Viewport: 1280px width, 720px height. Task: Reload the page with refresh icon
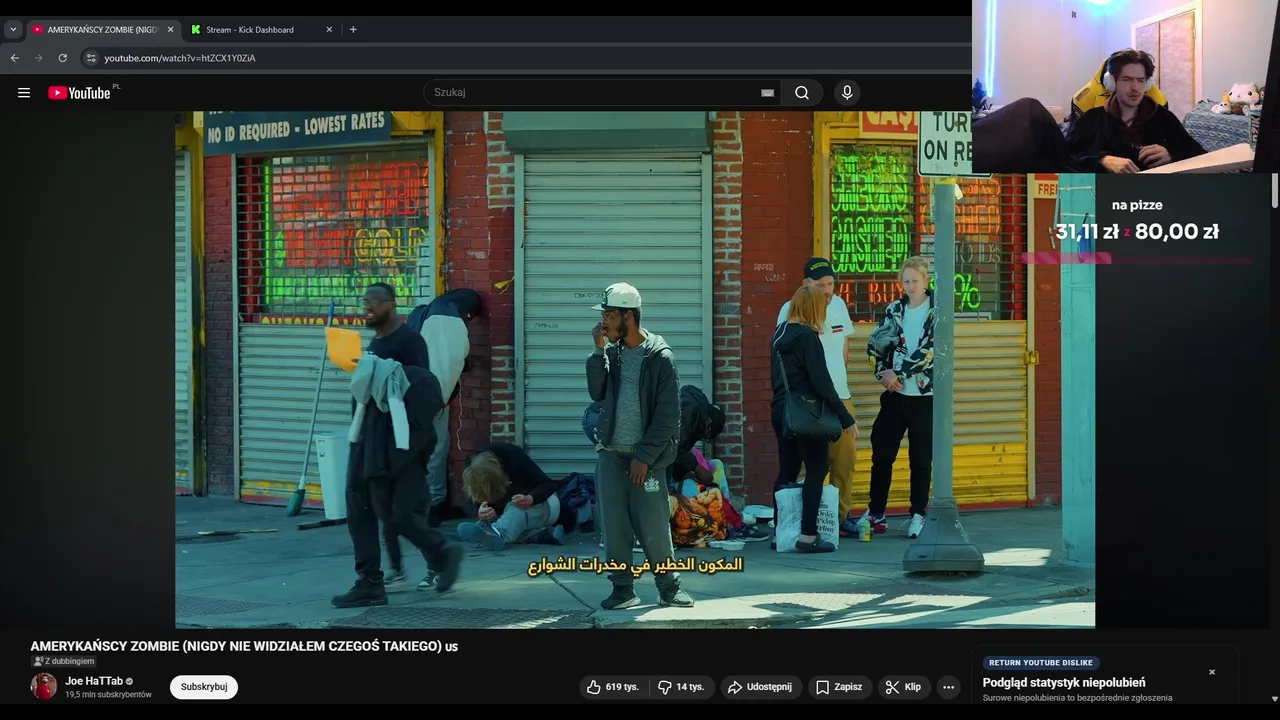pos(62,58)
